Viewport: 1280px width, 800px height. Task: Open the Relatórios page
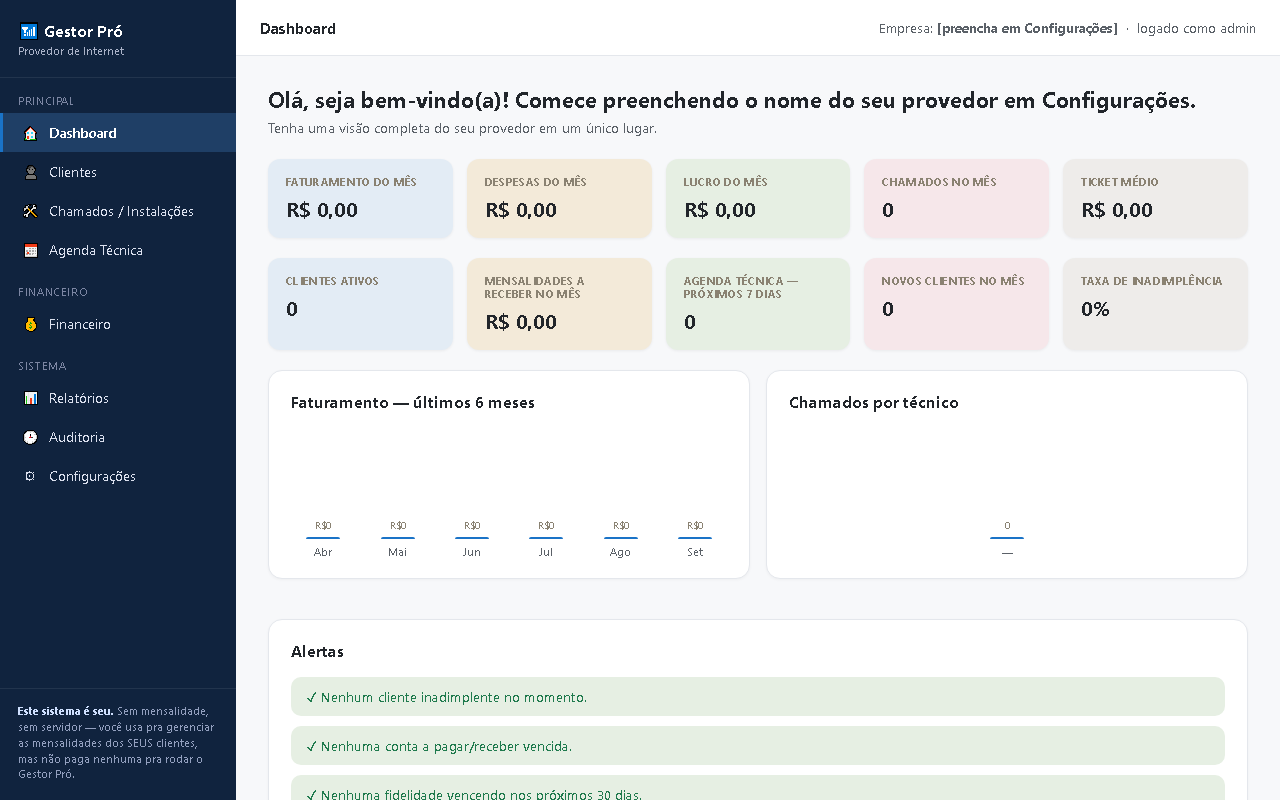point(118,398)
